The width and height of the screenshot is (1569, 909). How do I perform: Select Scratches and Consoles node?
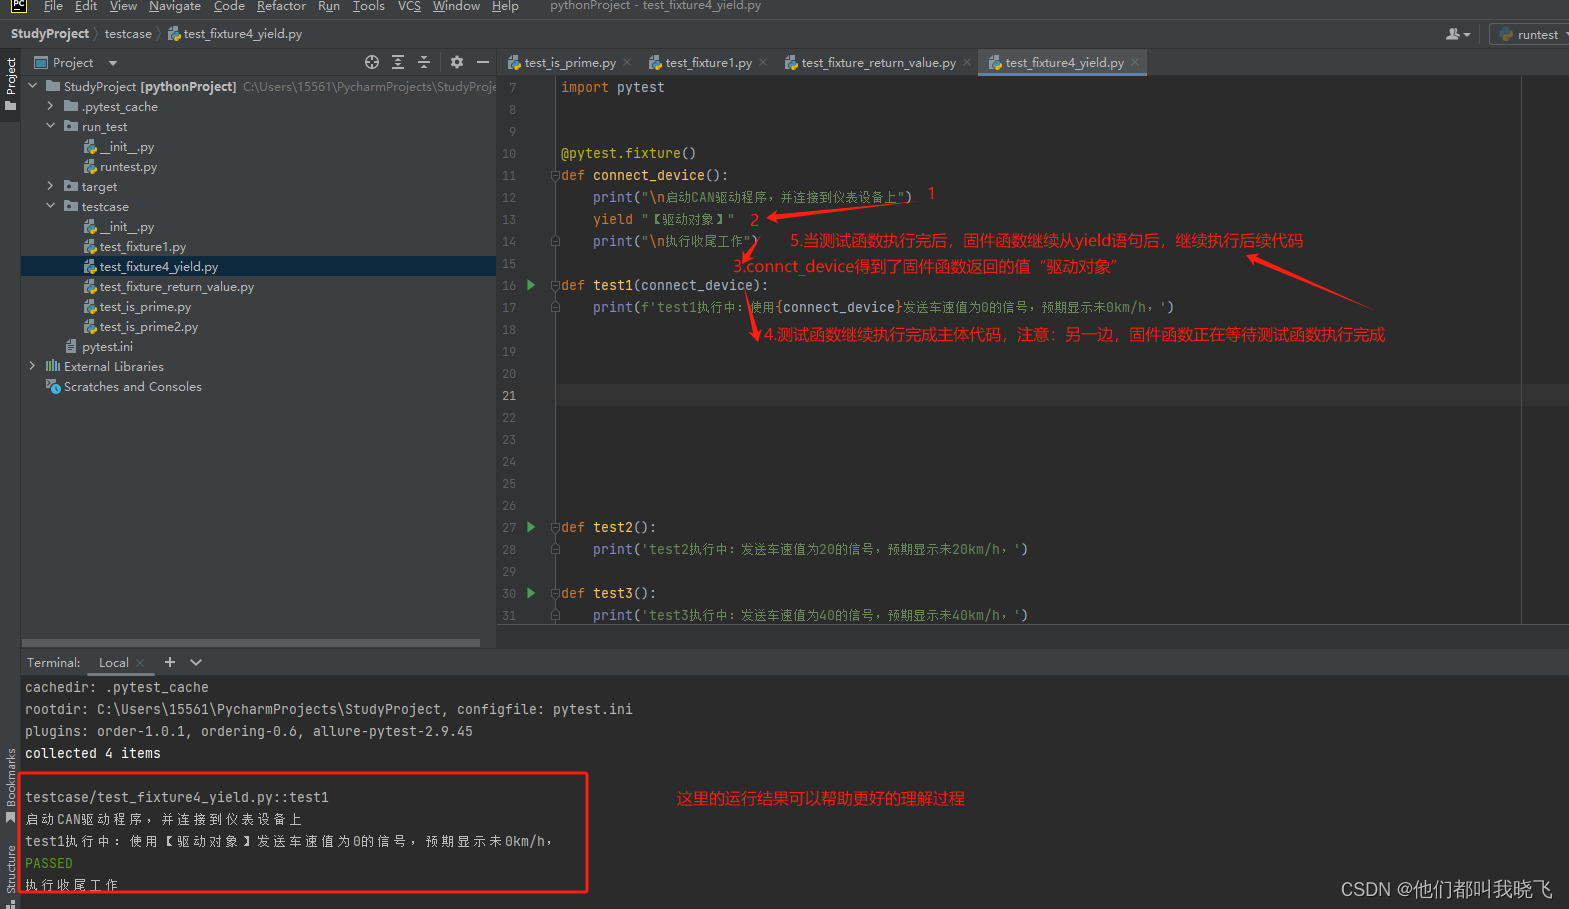point(132,387)
